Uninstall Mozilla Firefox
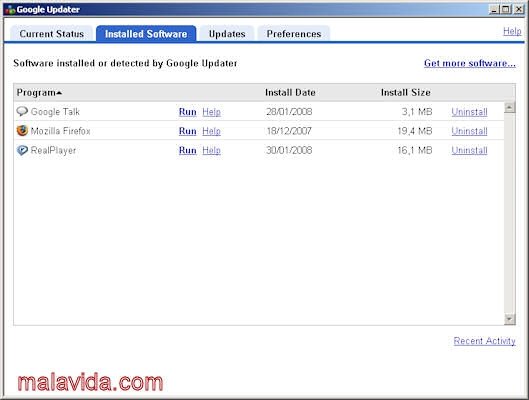 click(x=469, y=131)
